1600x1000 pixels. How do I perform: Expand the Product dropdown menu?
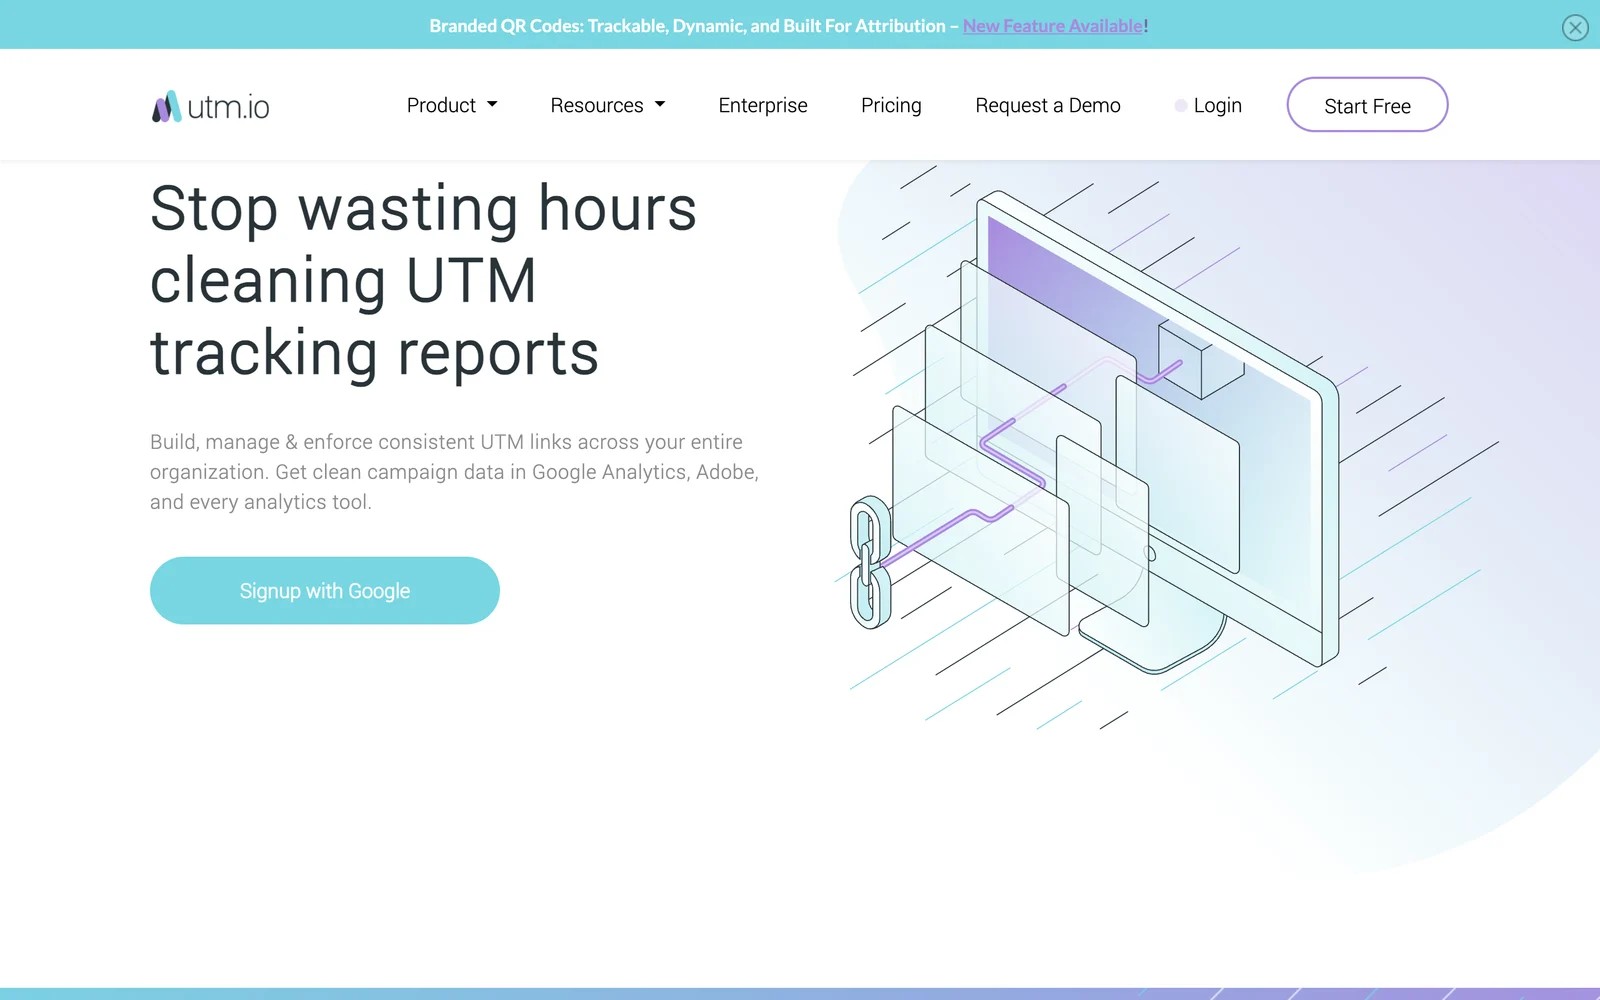[452, 105]
